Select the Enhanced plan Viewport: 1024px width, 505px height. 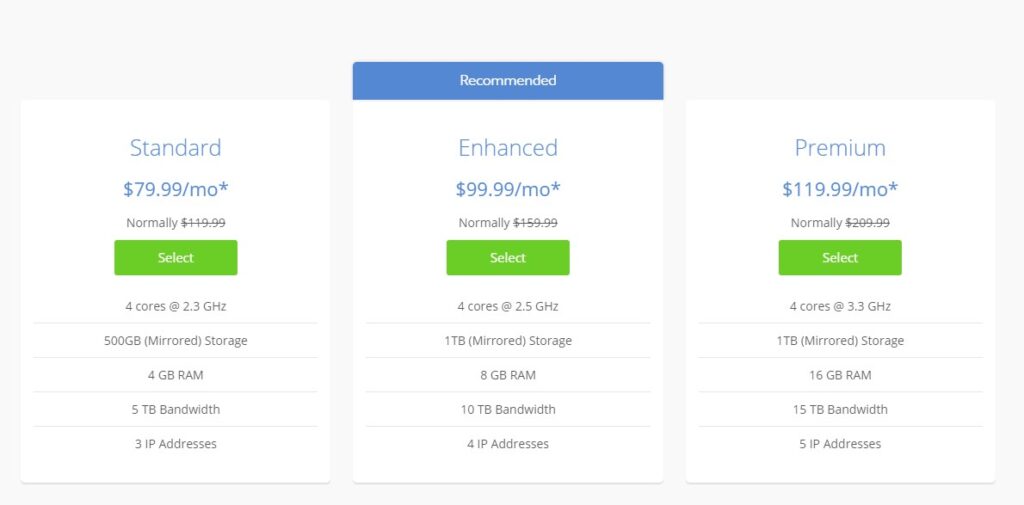point(508,257)
